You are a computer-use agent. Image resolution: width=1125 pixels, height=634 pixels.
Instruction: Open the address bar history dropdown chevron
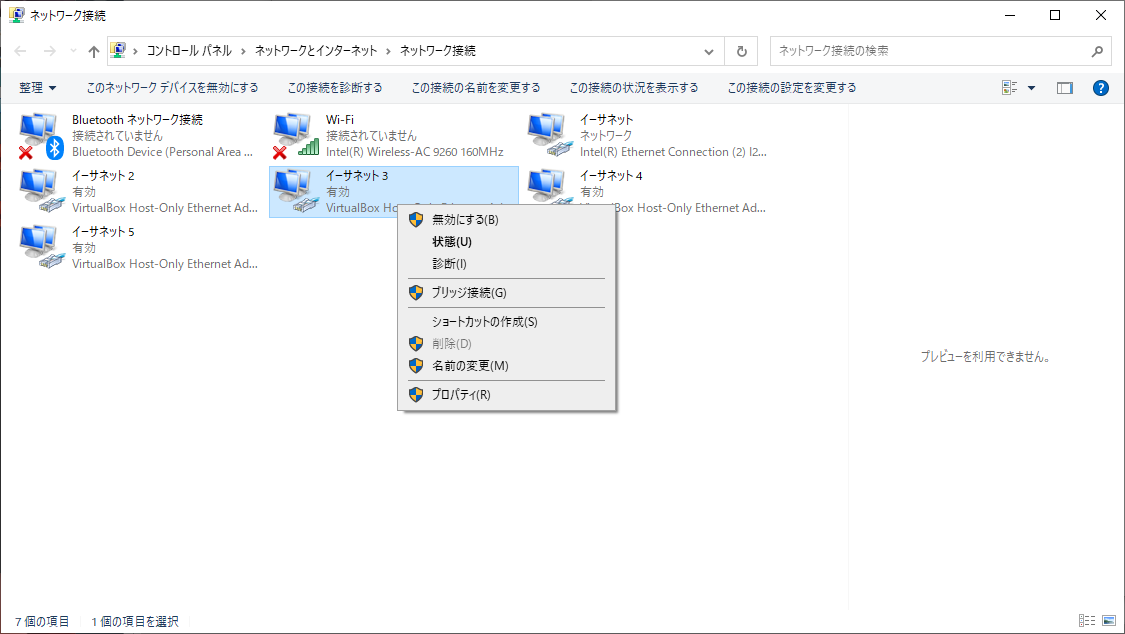click(708, 51)
